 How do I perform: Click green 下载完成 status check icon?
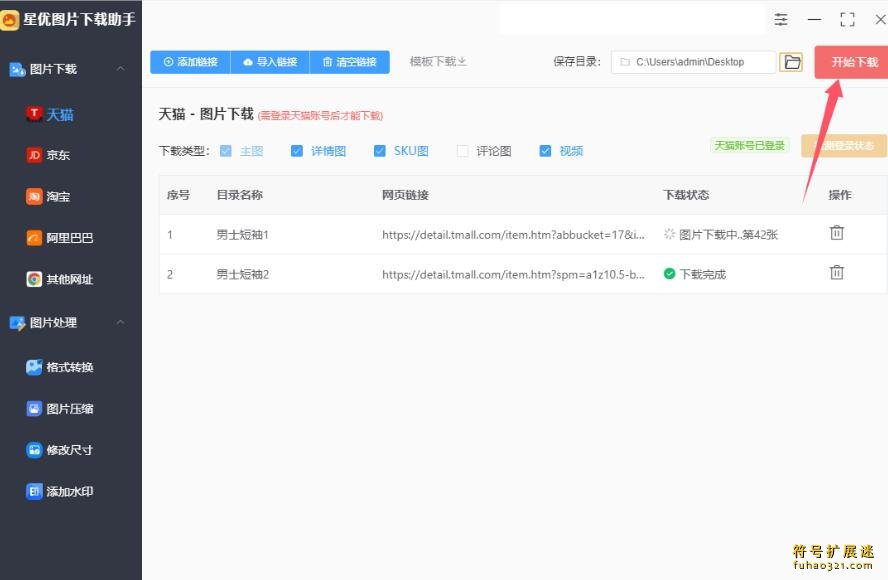669,274
